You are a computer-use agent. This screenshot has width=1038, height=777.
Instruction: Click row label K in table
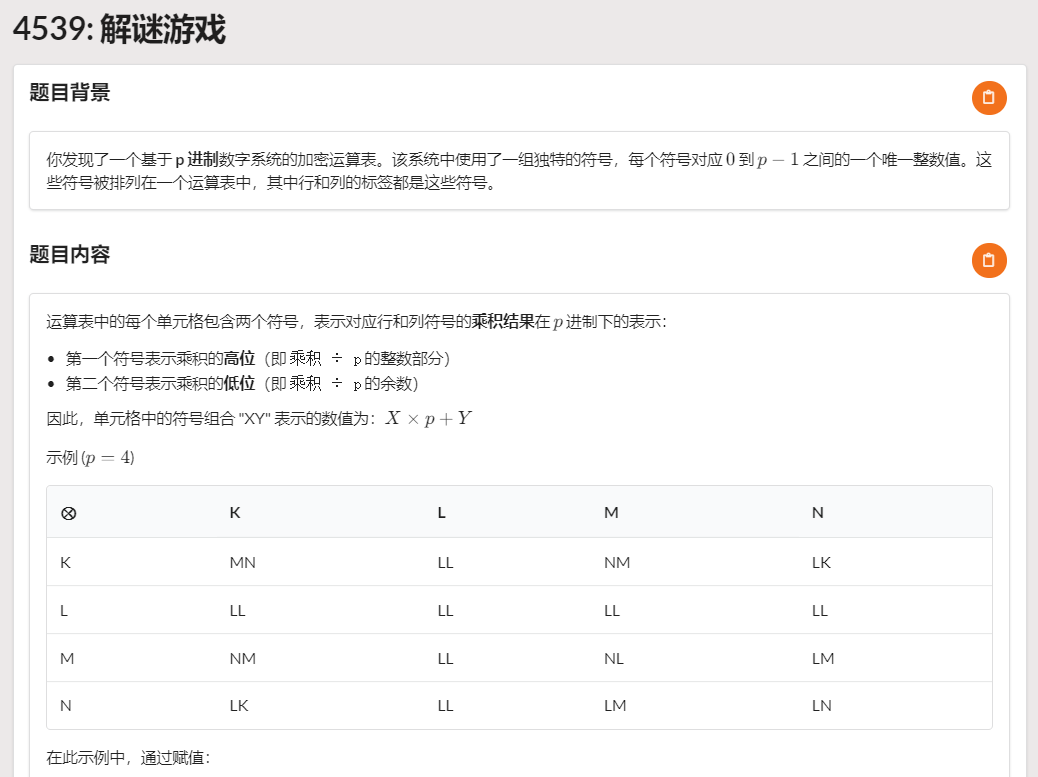click(65, 563)
